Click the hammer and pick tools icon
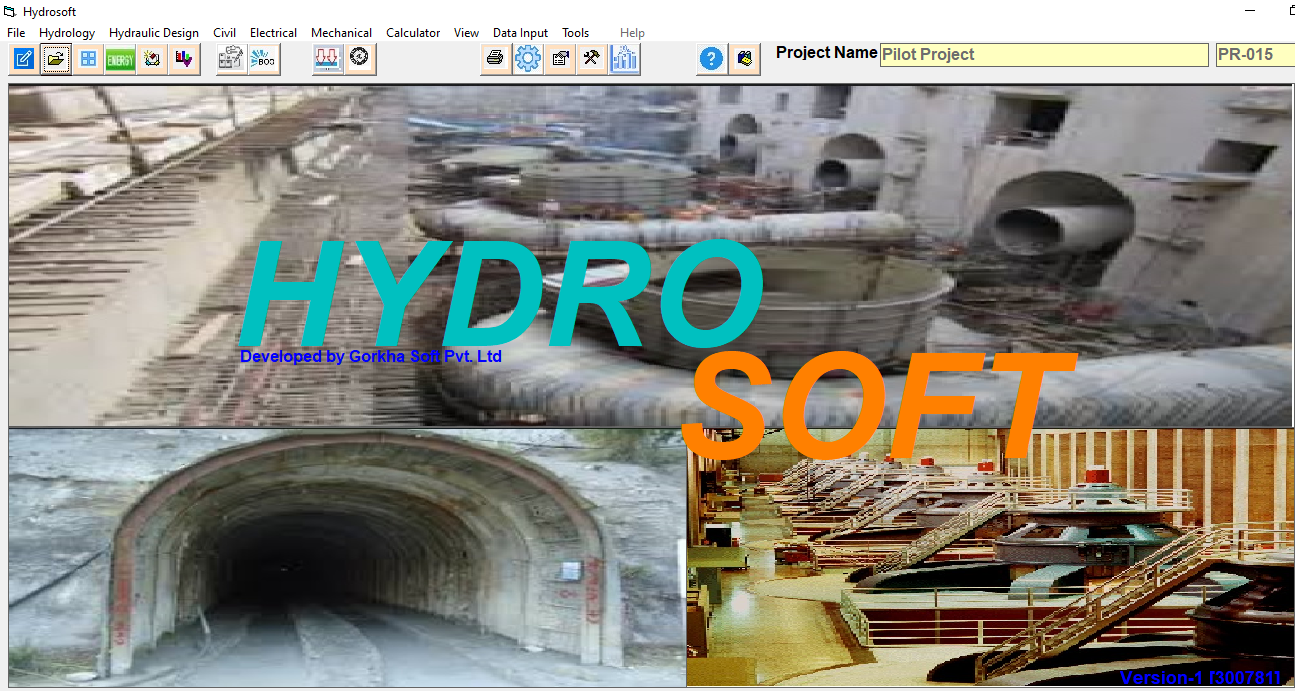Image resolution: width=1295 pixels, height=691 pixels. (591, 59)
